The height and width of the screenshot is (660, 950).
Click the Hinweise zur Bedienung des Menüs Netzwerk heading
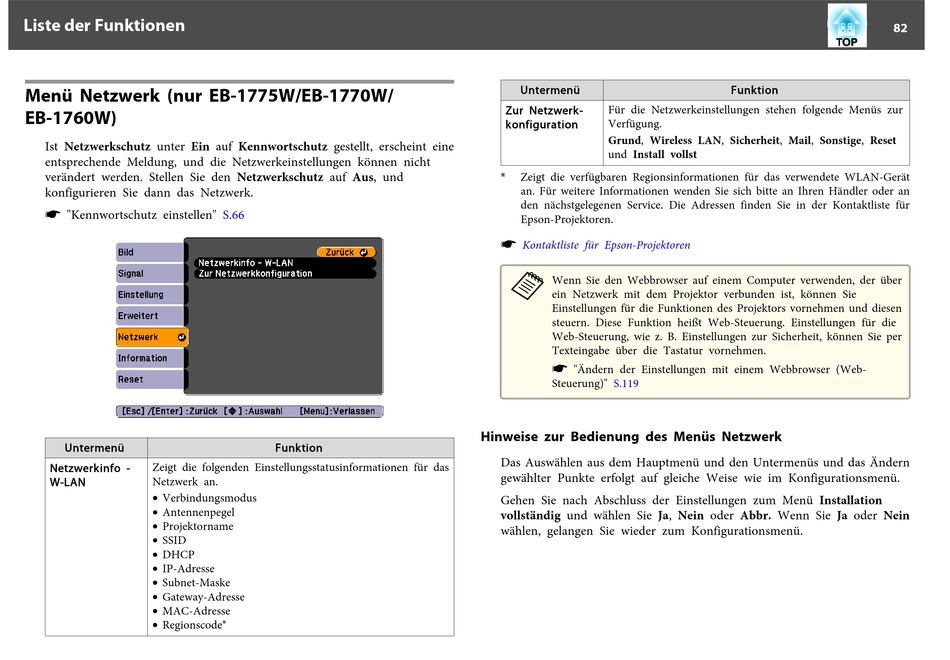click(631, 437)
